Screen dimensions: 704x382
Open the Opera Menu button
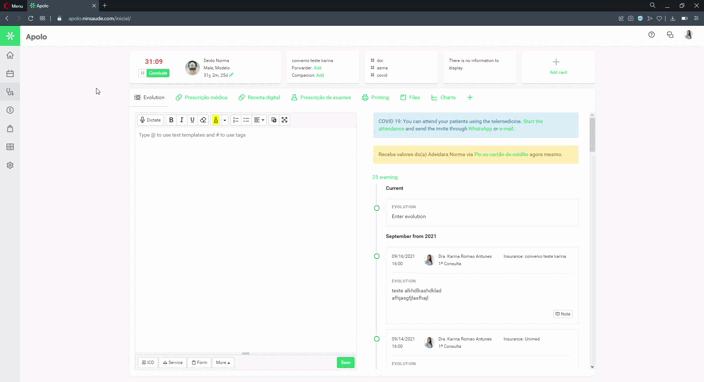13,6
